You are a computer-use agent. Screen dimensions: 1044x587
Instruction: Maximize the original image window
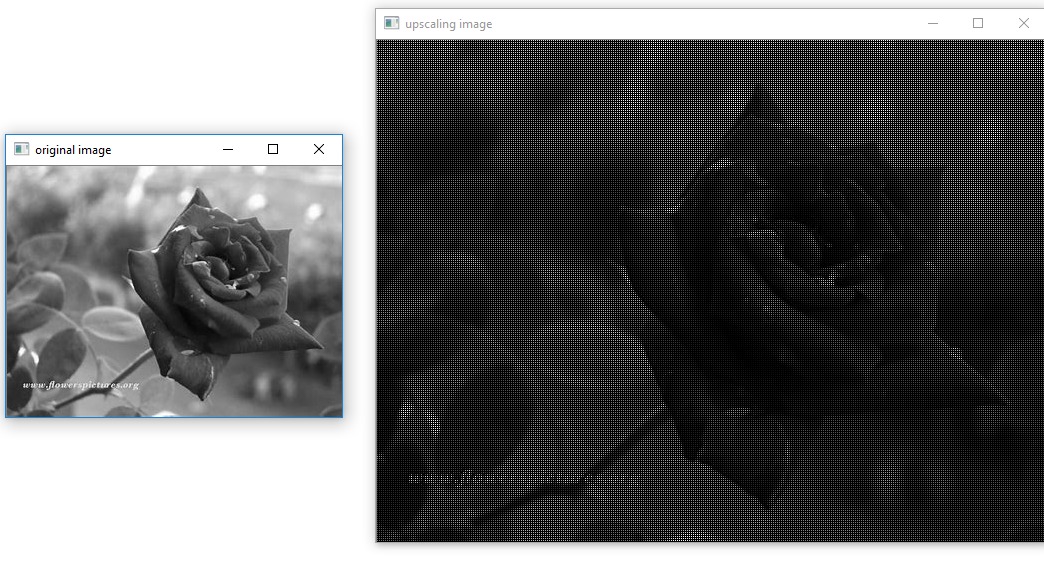(272, 149)
